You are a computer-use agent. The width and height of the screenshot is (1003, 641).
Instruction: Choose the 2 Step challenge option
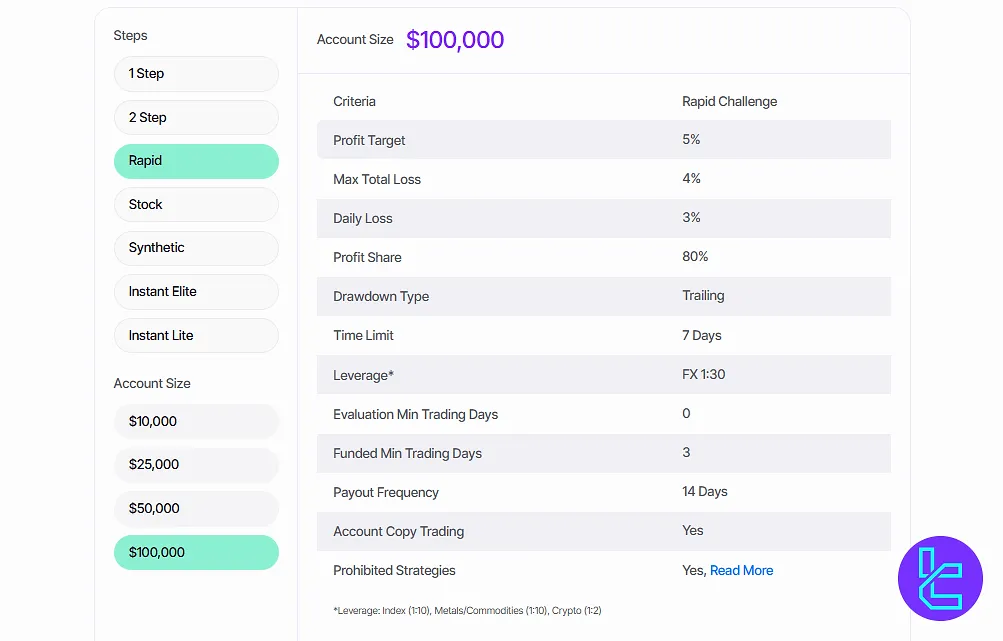(x=196, y=117)
